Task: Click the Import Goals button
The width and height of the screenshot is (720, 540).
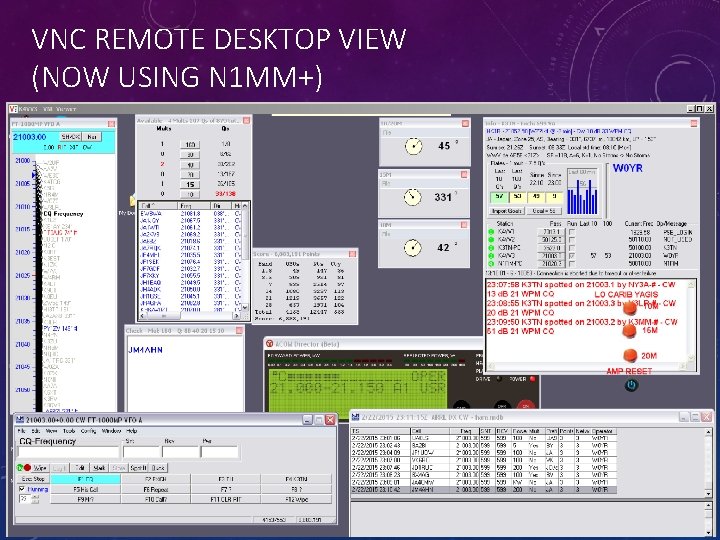Action: coord(506,211)
